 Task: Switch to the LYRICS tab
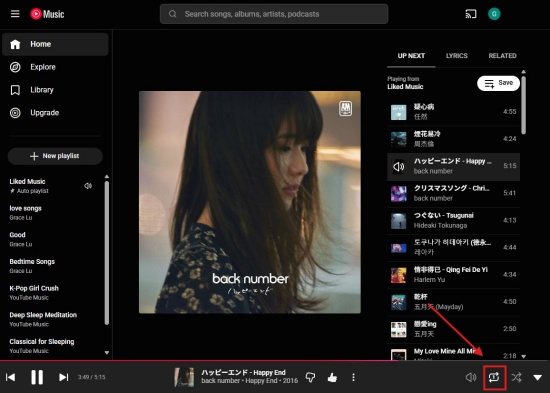pos(457,56)
